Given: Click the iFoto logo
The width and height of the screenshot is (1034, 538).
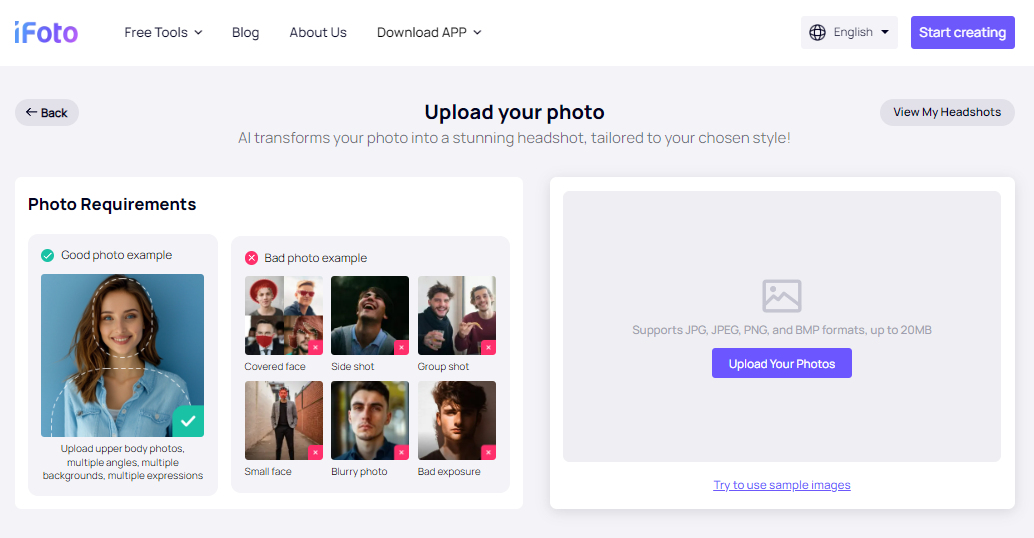Looking at the screenshot, I should pyautogui.click(x=46, y=32).
